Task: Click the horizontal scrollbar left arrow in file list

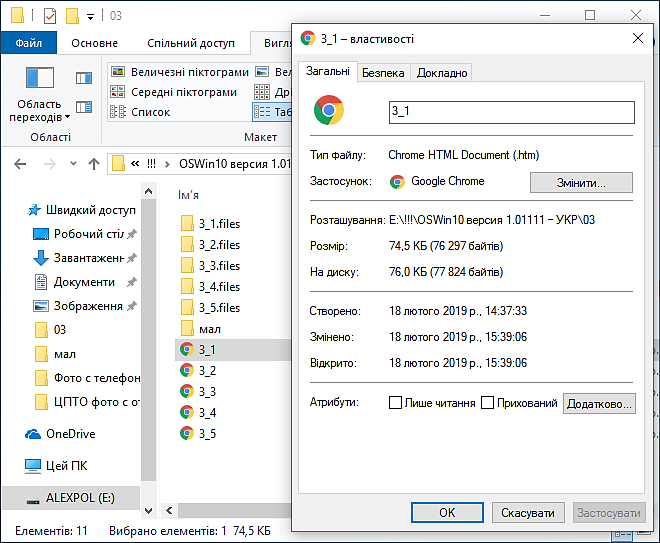Action: pyautogui.click(x=169, y=511)
